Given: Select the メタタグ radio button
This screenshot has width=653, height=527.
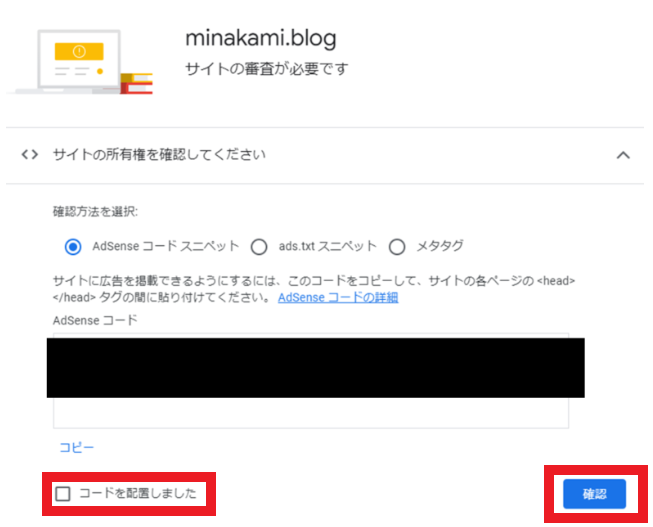Looking at the screenshot, I should pyautogui.click(x=397, y=247).
